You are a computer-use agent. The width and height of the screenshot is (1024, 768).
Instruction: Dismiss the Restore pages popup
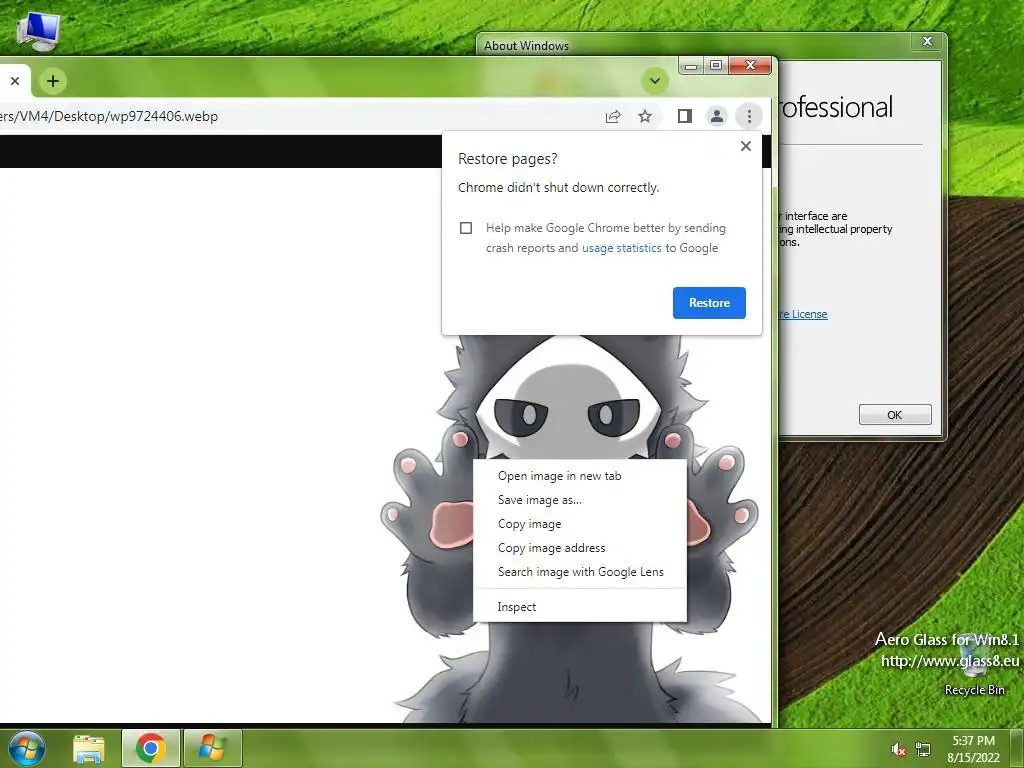(746, 146)
